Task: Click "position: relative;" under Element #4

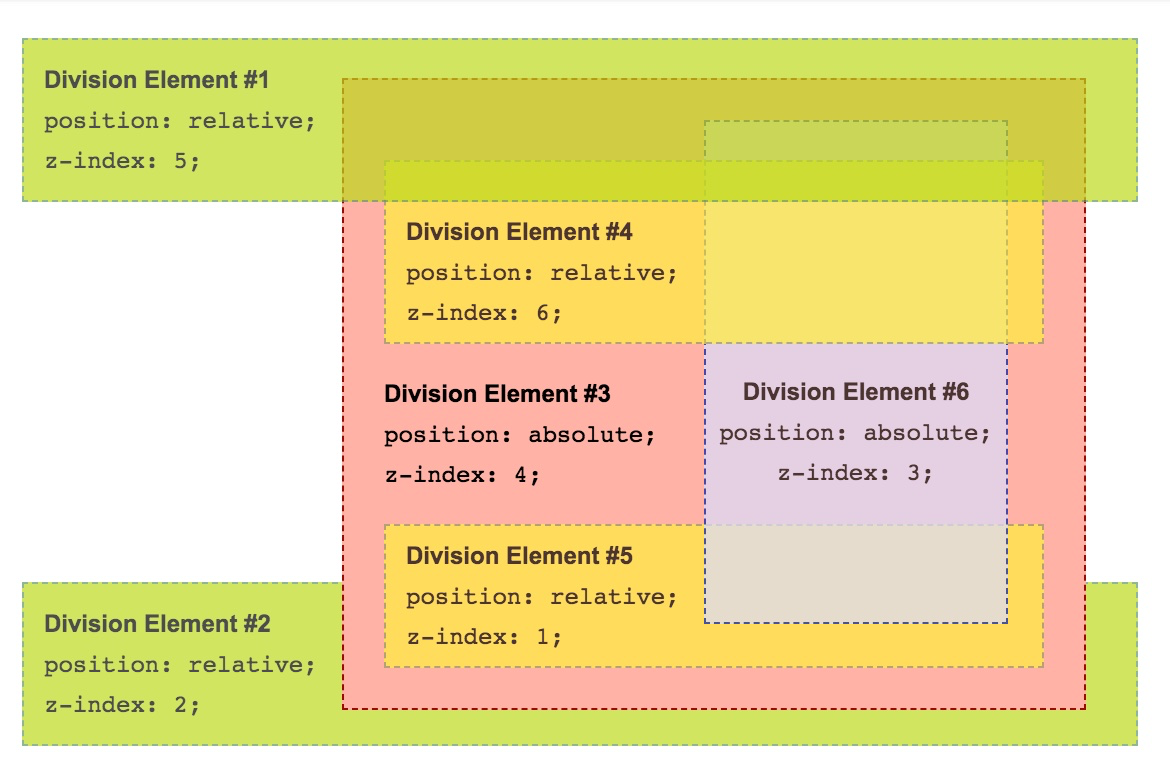Action: pyautogui.click(x=541, y=273)
